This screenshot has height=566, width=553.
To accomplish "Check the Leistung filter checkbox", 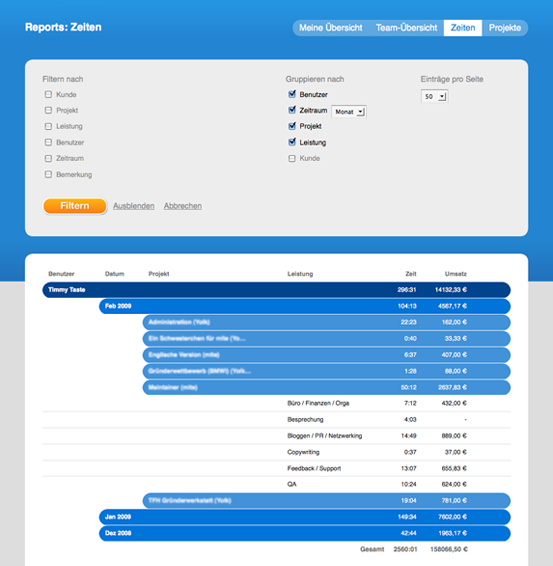I will (48, 126).
